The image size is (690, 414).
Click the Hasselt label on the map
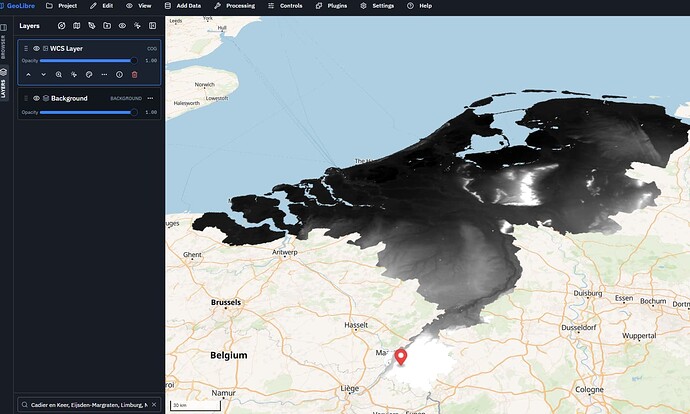[x=356, y=325]
